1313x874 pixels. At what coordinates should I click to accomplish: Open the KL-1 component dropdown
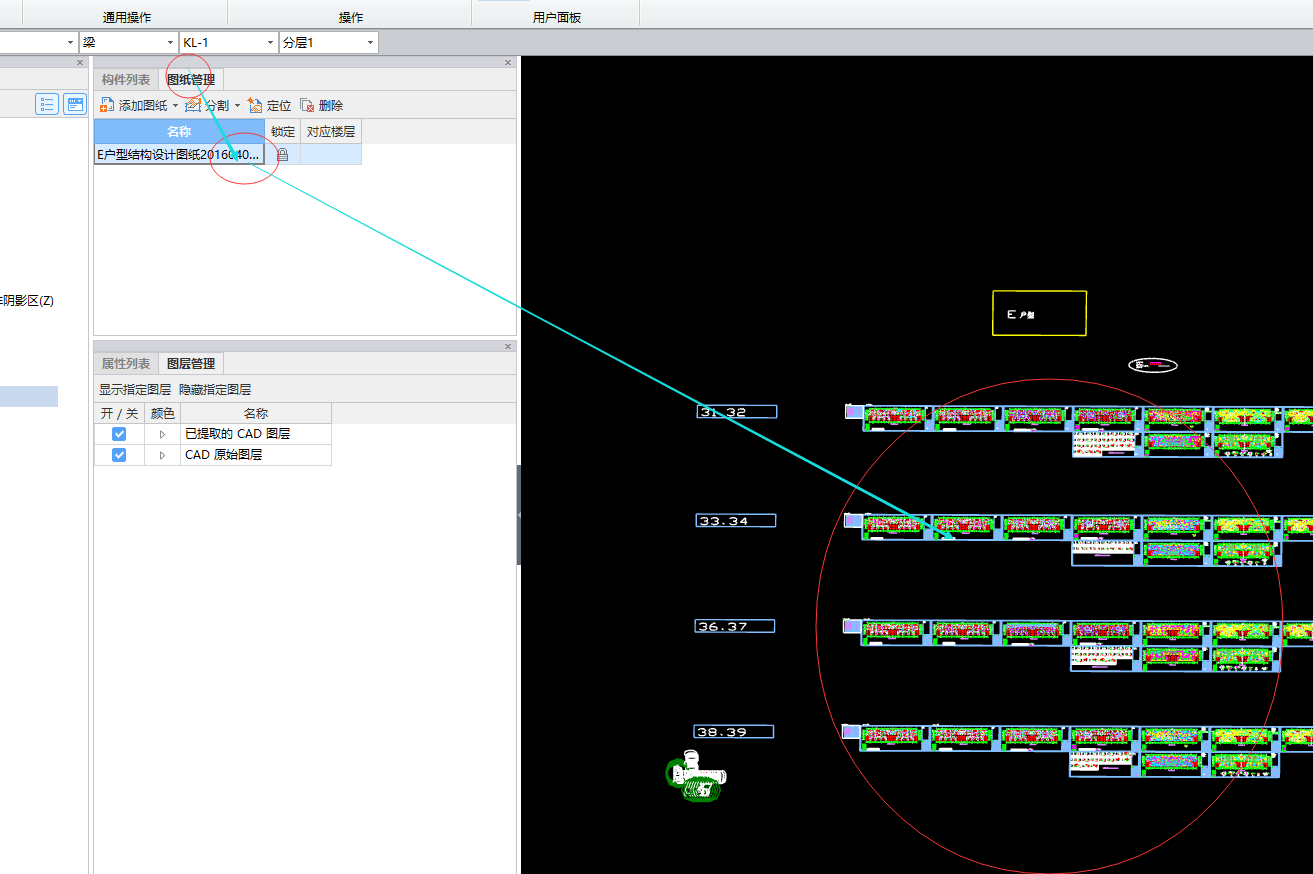pos(270,43)
